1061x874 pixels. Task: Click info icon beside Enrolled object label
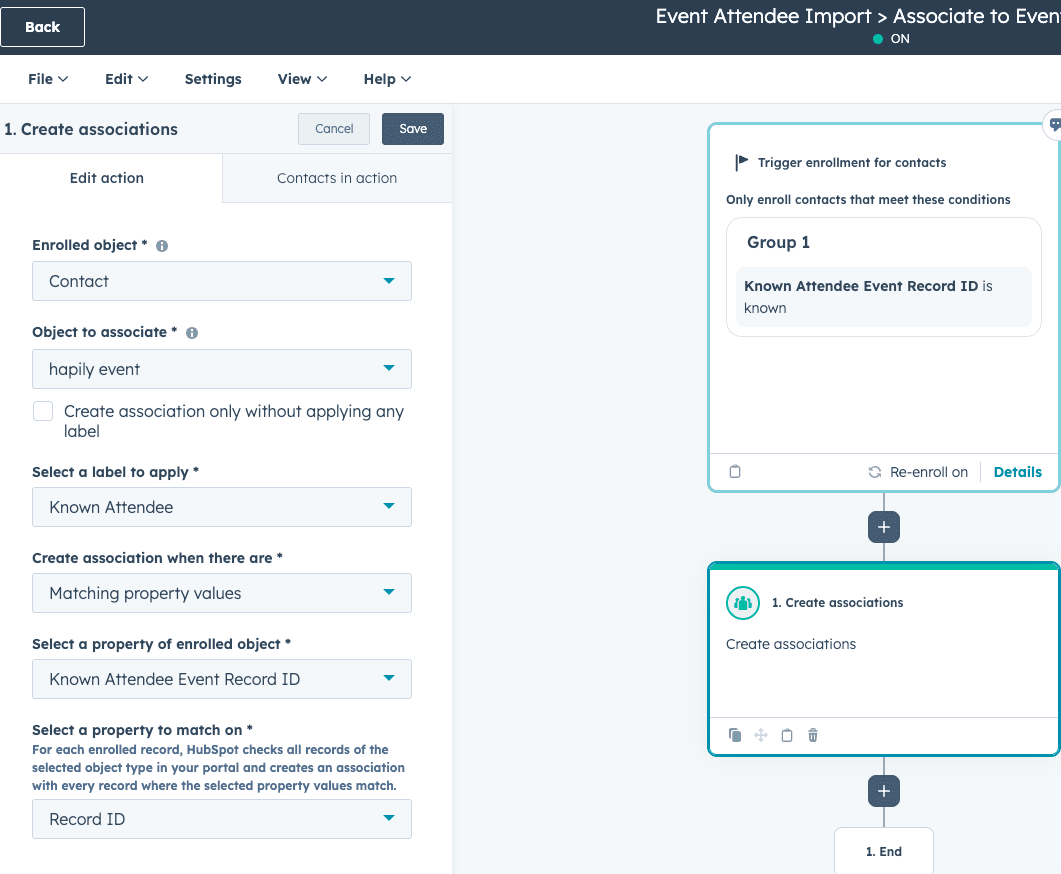pos(162,246)
